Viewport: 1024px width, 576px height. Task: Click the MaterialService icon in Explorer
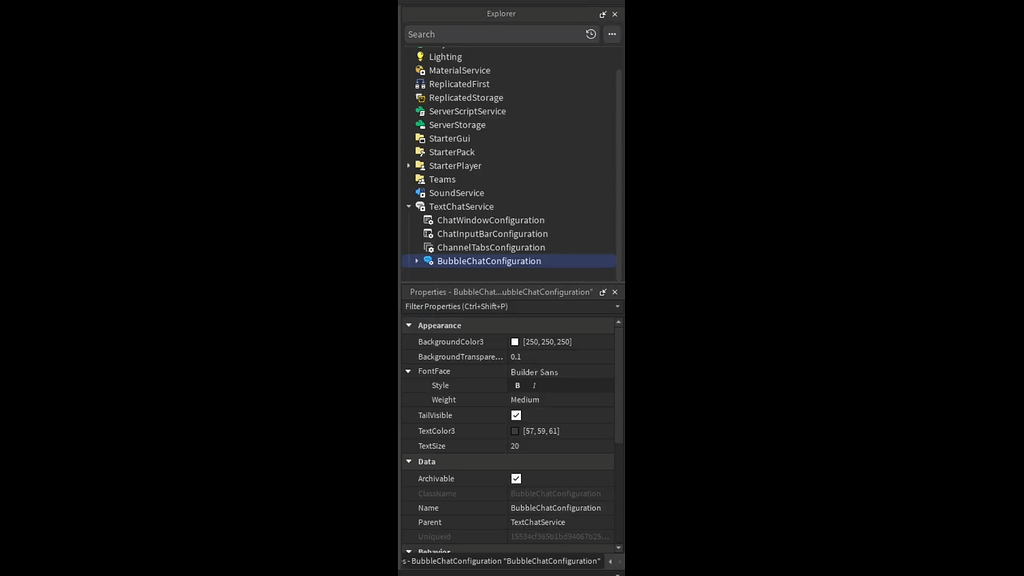421,70
